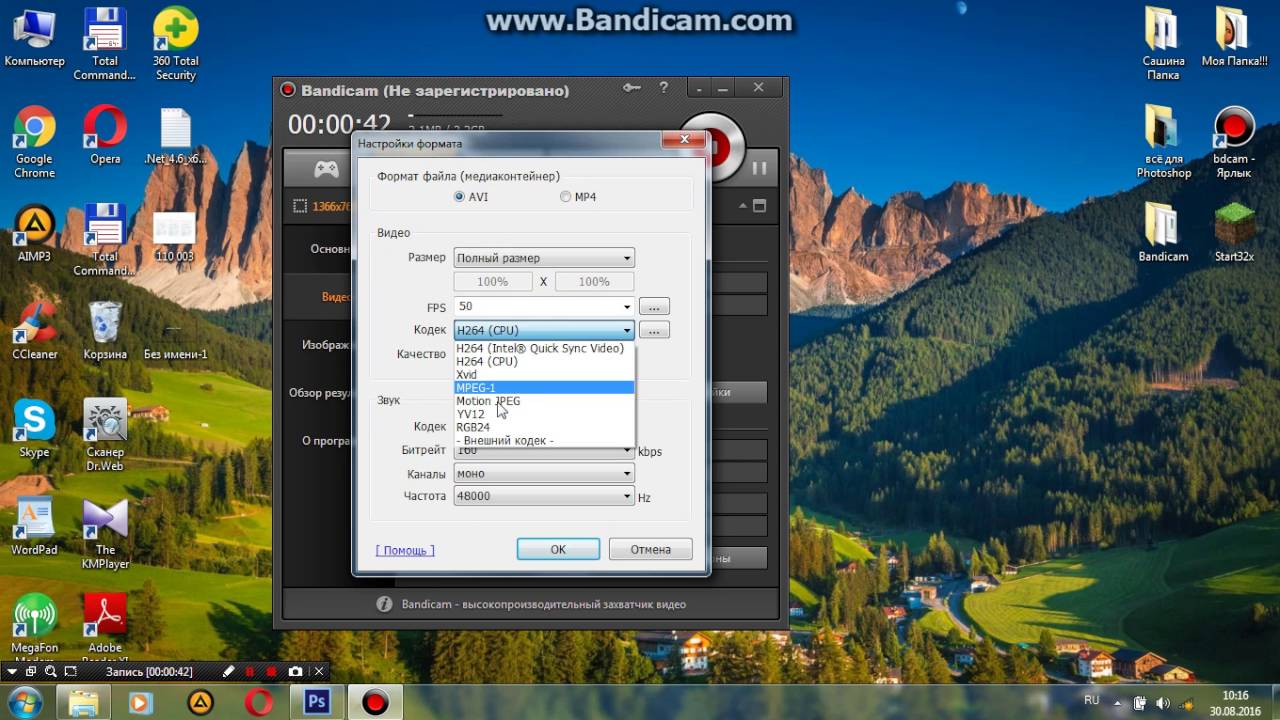Click the rectangle area icon on recording bar
The image size is (1280, 720).
point(70,671)
